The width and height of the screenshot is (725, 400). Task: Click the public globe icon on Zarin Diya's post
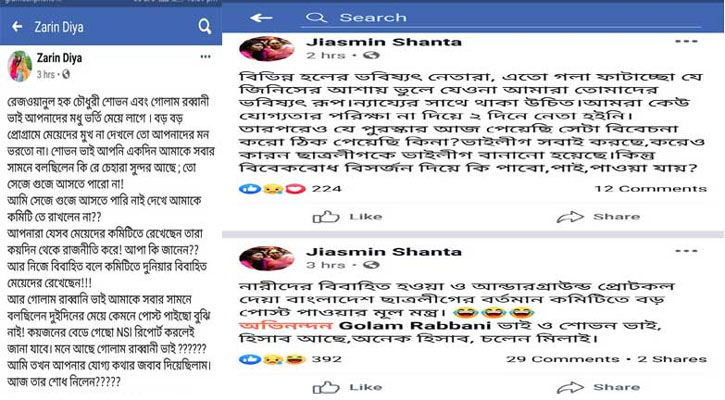pos(66,74)
